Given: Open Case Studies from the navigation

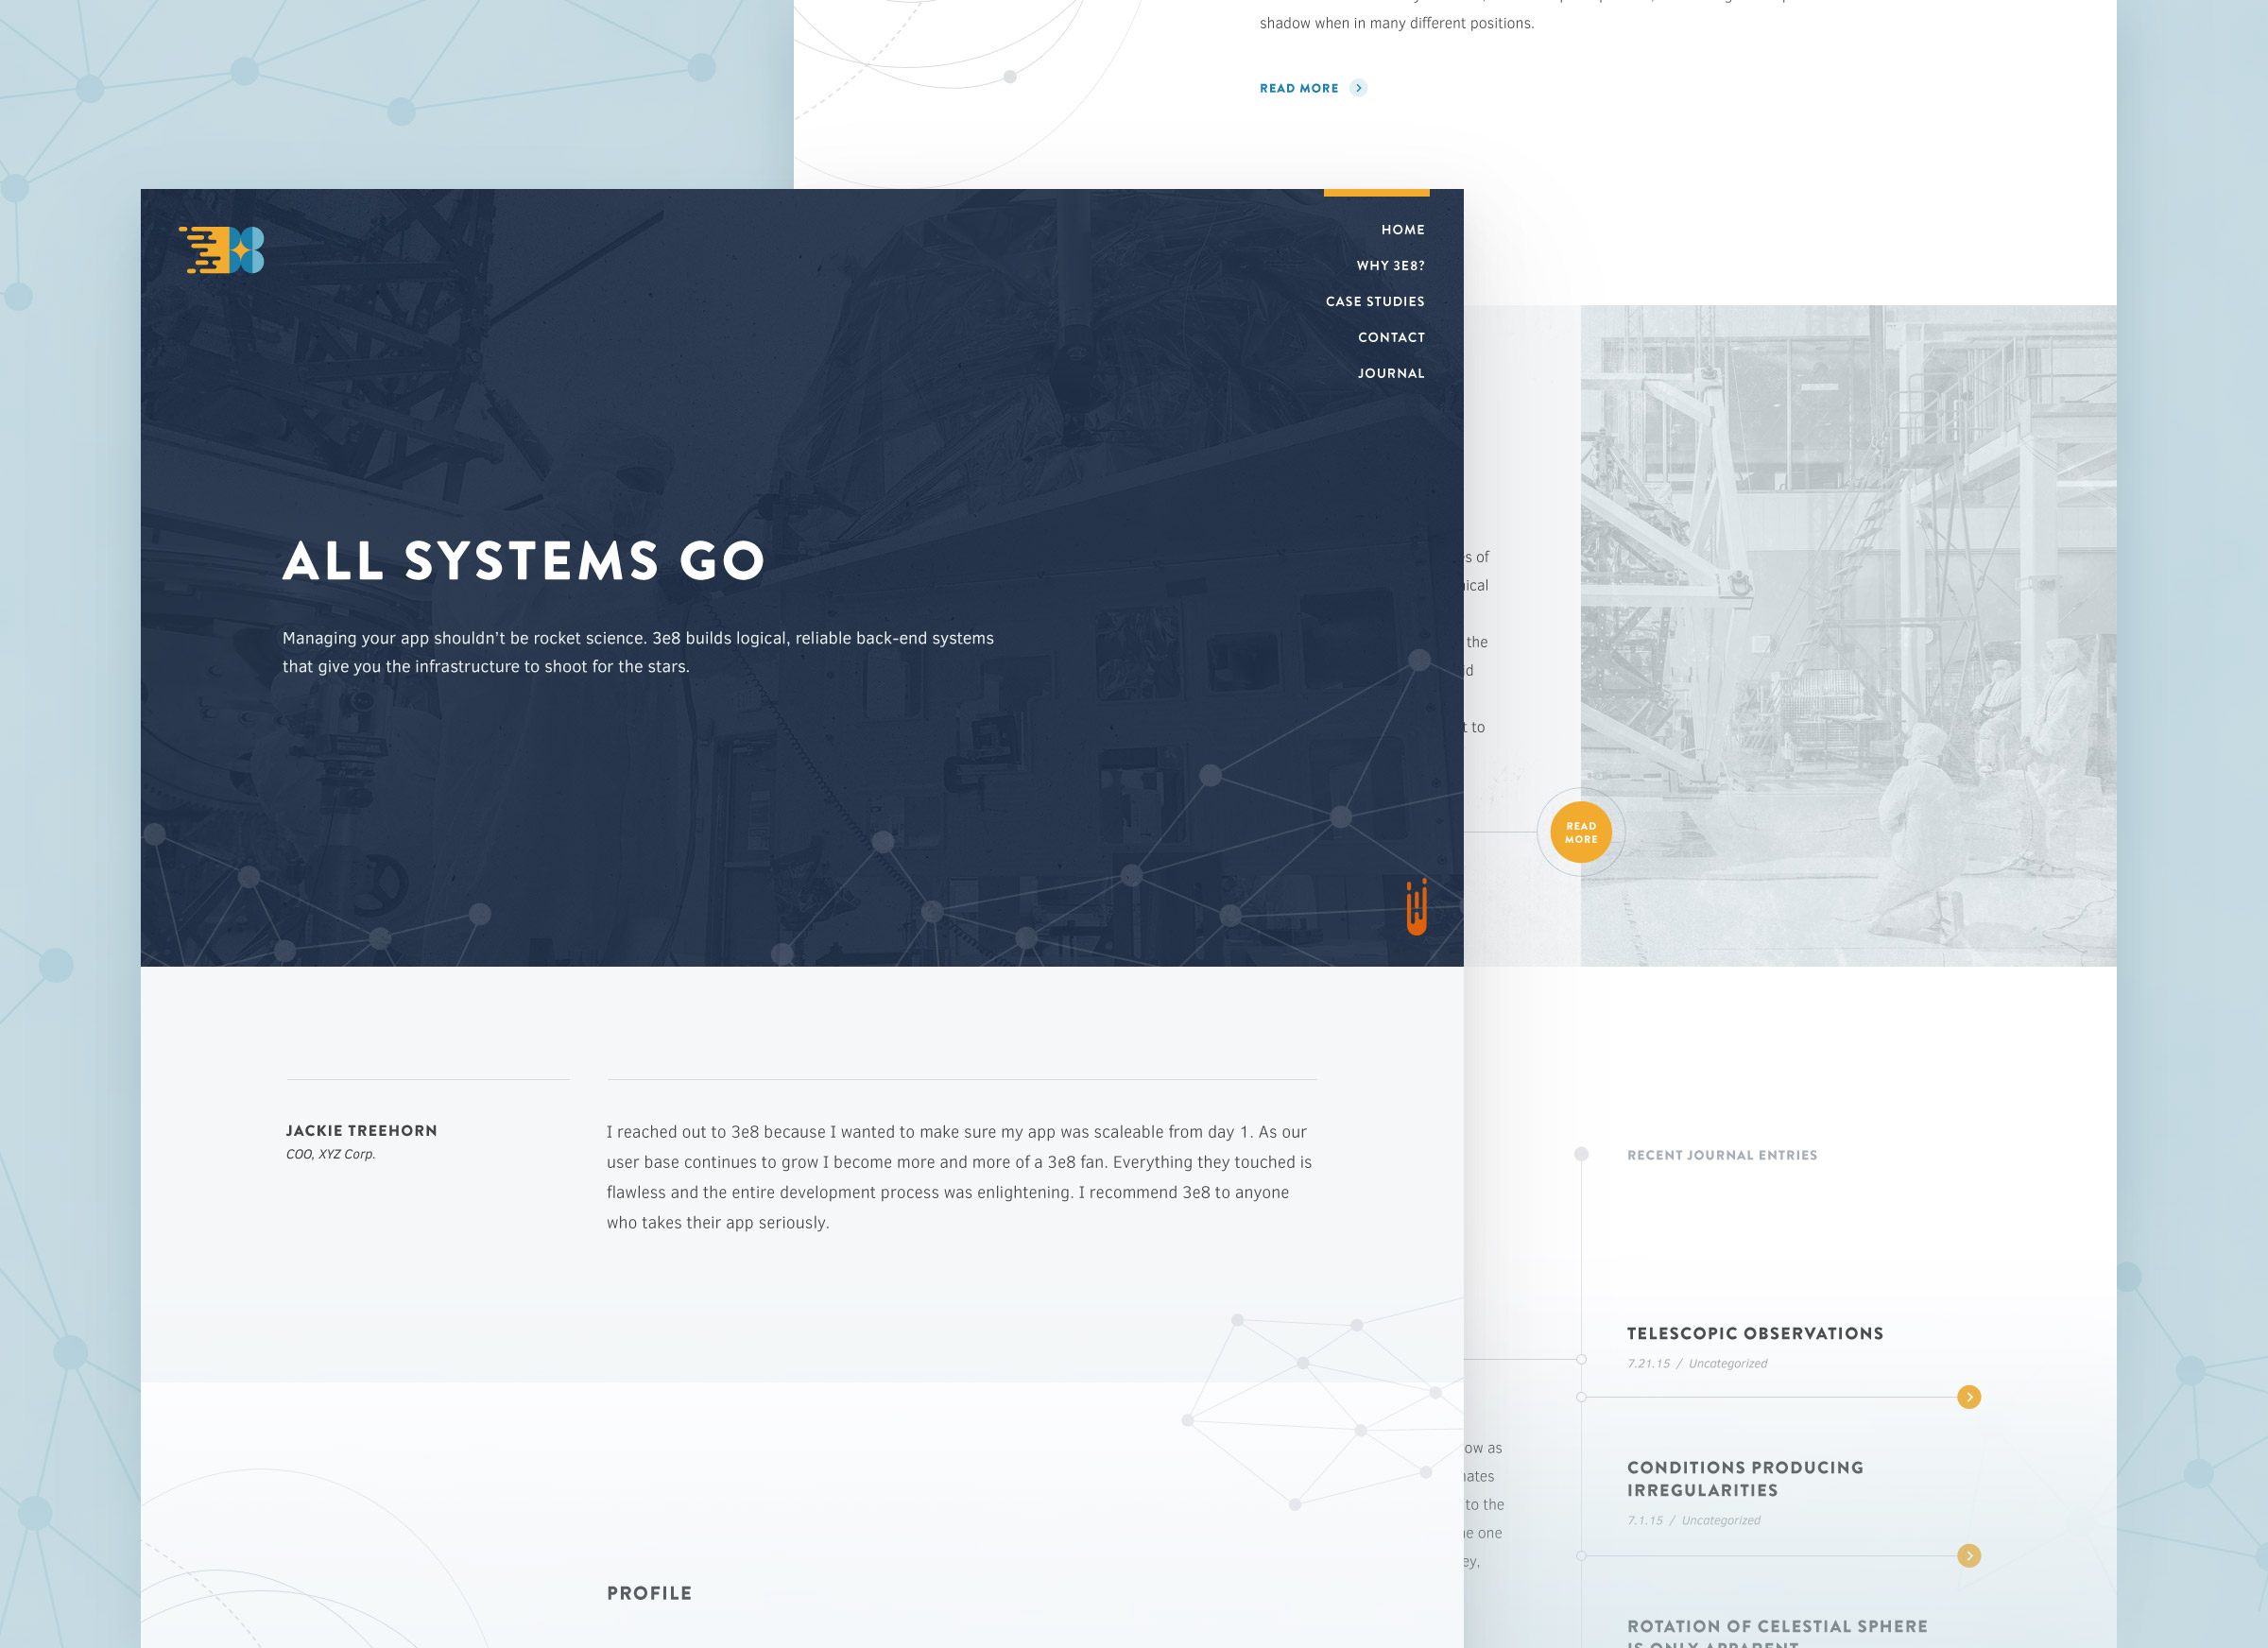Looking at the screenshot, I should click(1375, 302).
